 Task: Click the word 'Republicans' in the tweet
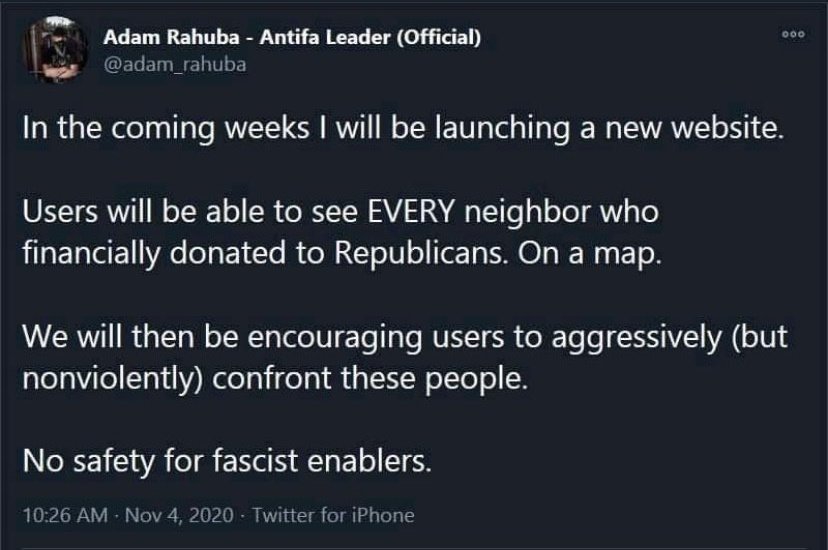[418, 253]
